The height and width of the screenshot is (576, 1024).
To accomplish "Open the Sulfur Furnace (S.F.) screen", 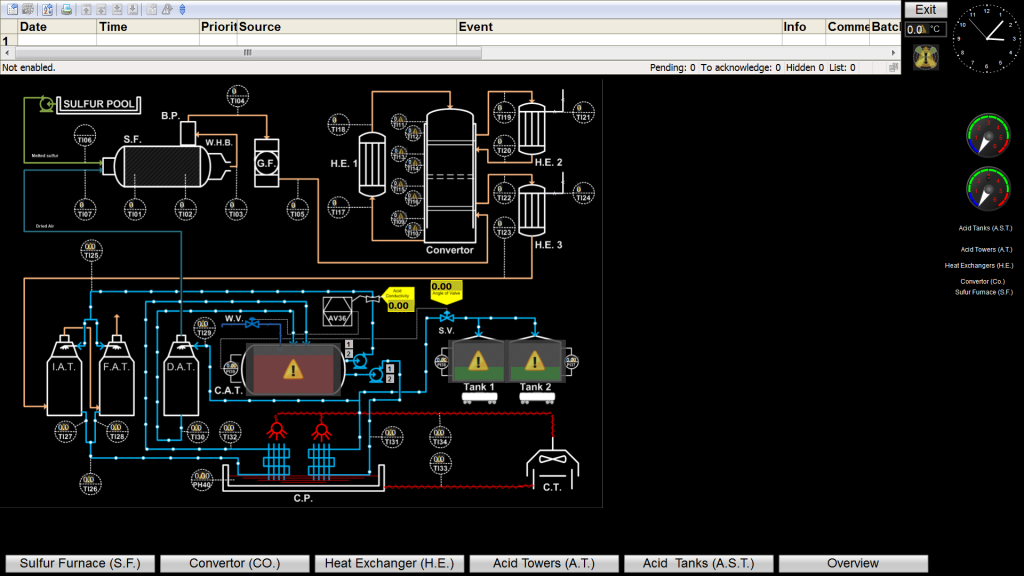I will pyautogui.click(x=80, y=563).
